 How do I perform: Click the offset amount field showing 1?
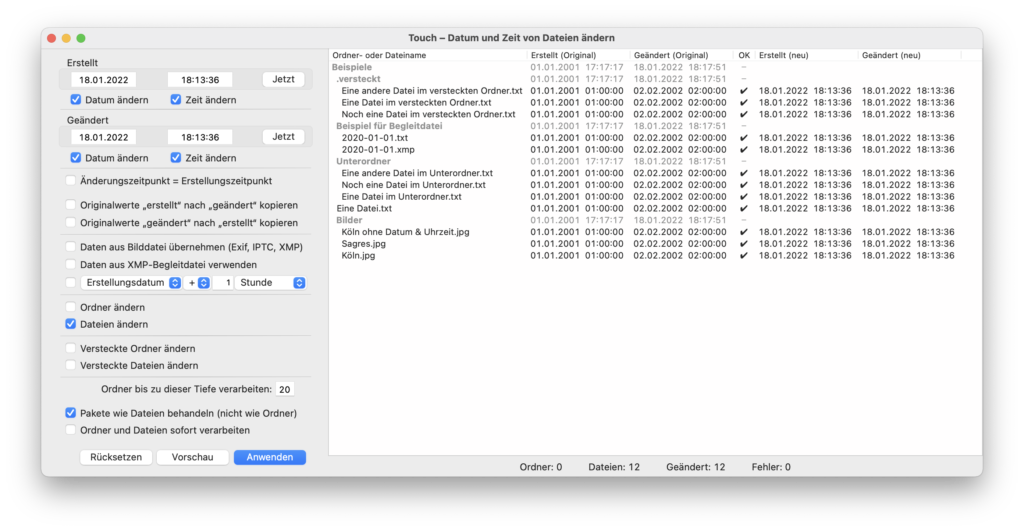tap(224, 283)
